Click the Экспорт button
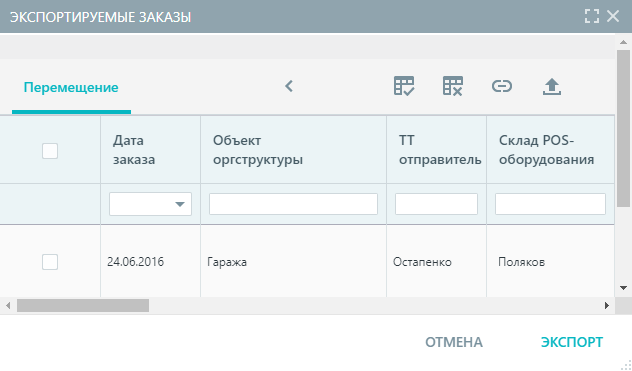Viewport: 632px width, 371px height. 572,342
